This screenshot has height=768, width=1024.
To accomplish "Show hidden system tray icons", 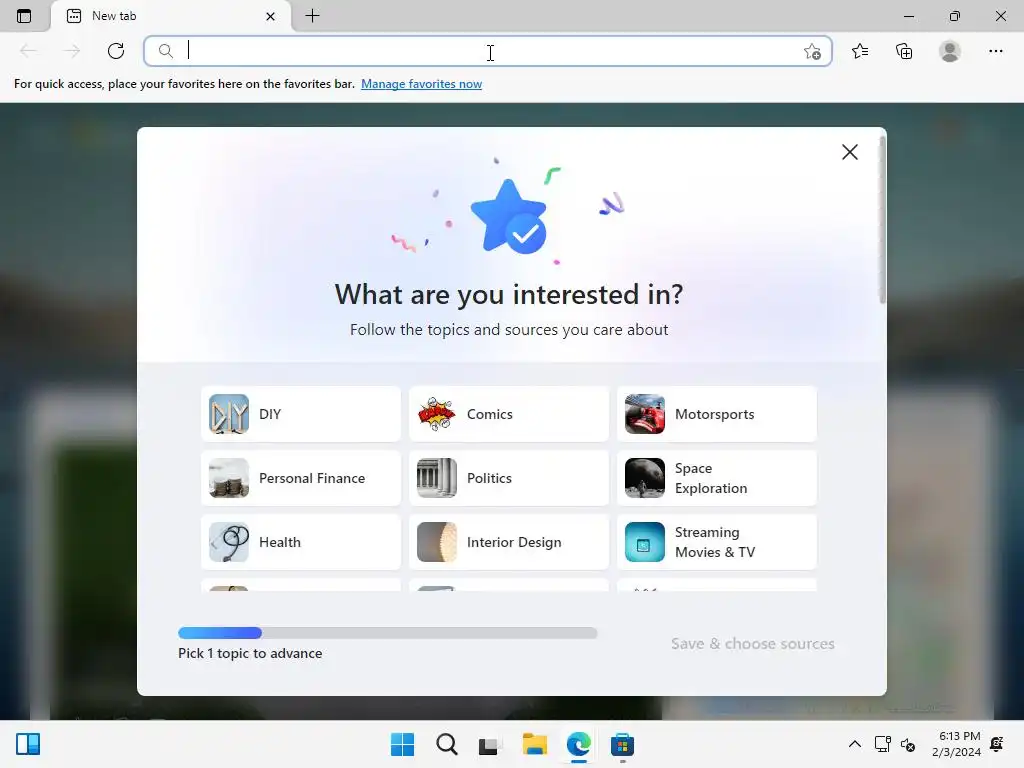I will (854, 744).
